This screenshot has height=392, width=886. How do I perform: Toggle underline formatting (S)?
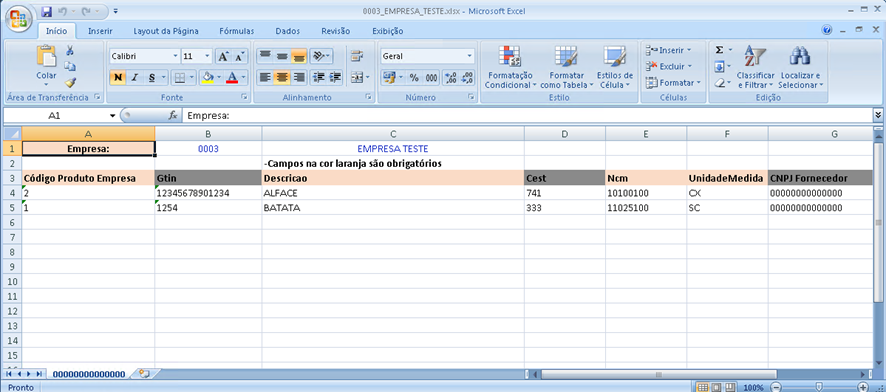[x=152, y=77]
